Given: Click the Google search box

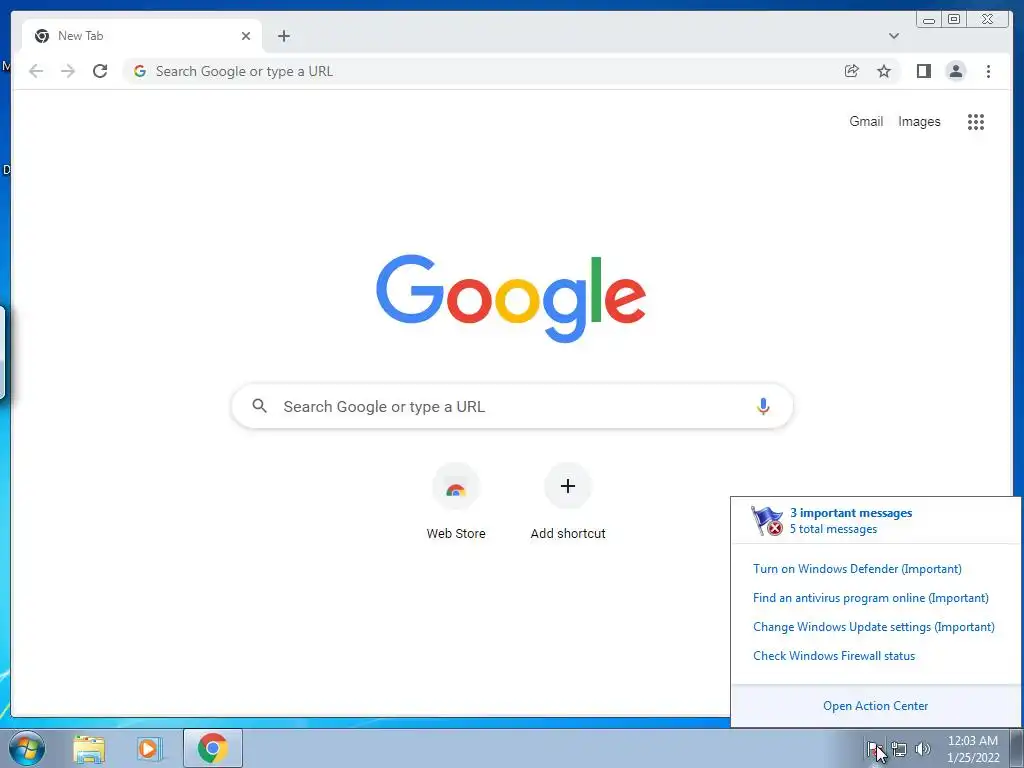Looking at the screenshot, I should click(x=512, y=406).
